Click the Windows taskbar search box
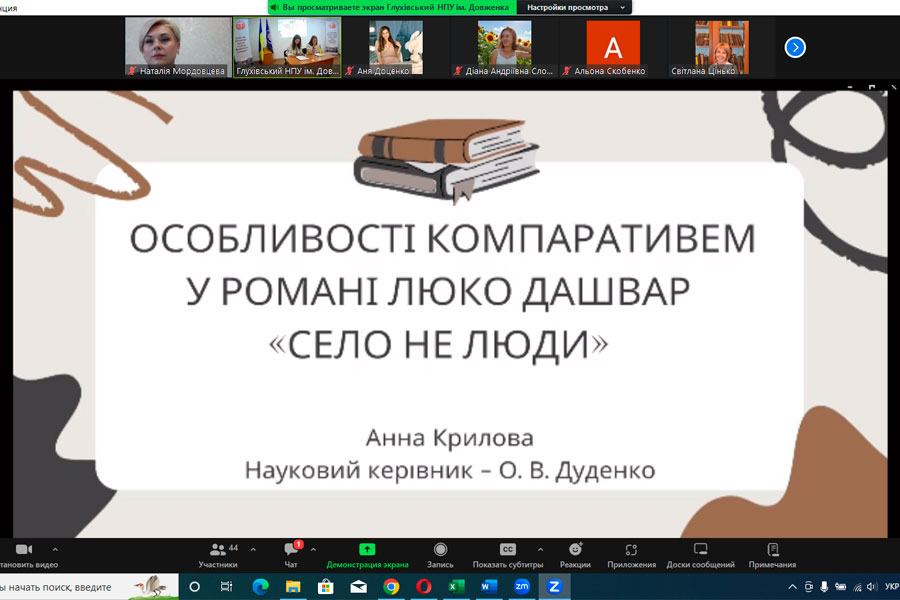 (70, 587)
